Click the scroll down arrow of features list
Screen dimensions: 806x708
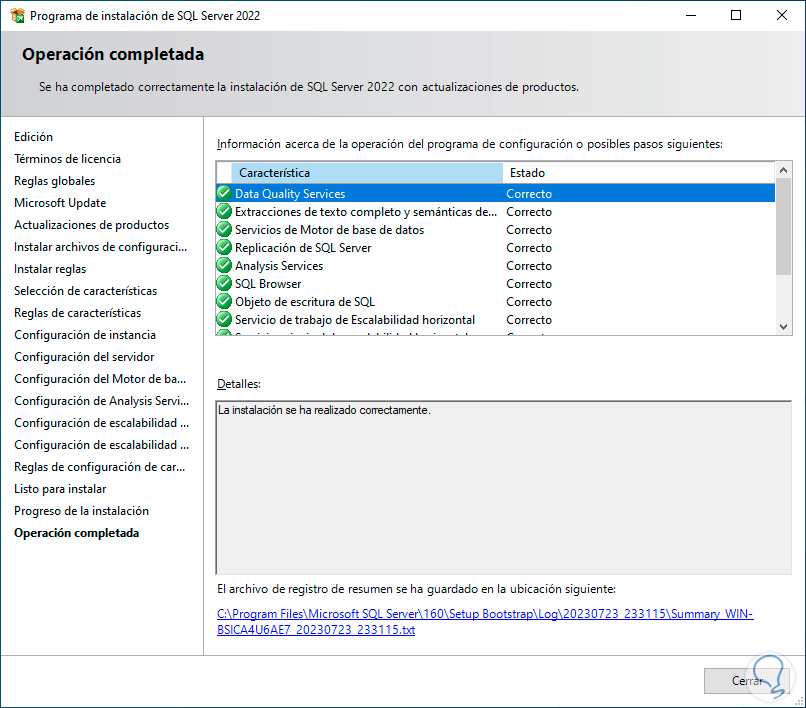click(783, 327)
